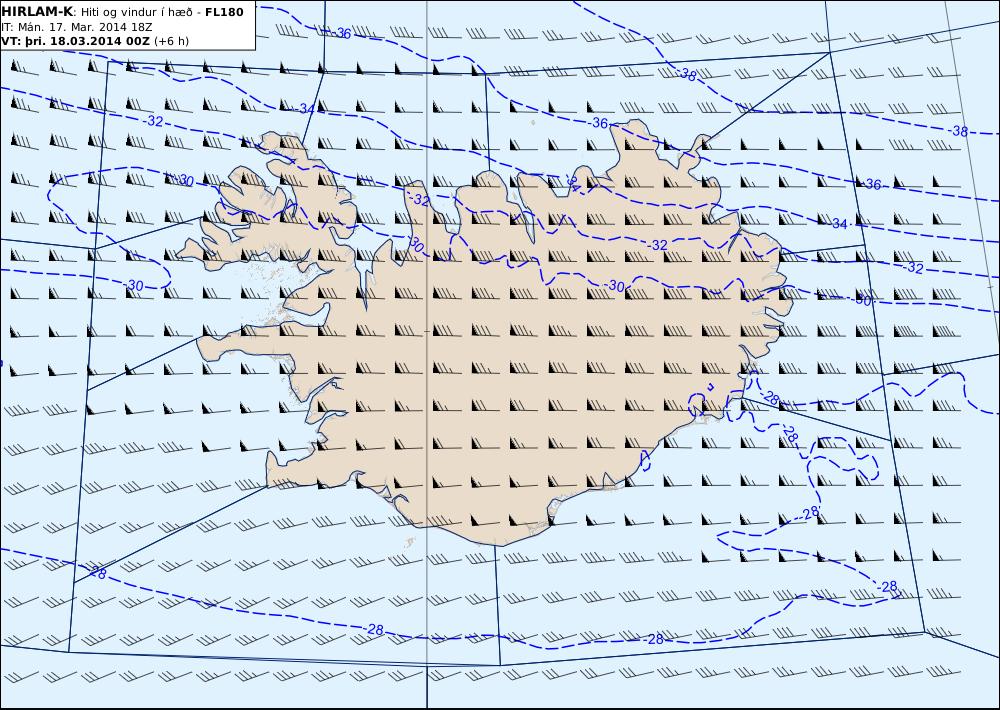Select the 'Hiti og vindur í hæð' title text
1000x710 pixels.
[x=136, y=12]
